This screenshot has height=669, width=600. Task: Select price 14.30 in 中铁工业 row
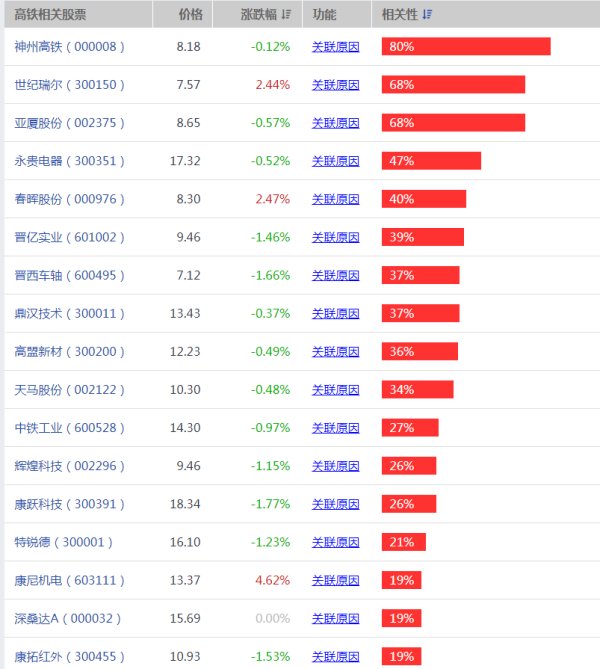point(185,428)
